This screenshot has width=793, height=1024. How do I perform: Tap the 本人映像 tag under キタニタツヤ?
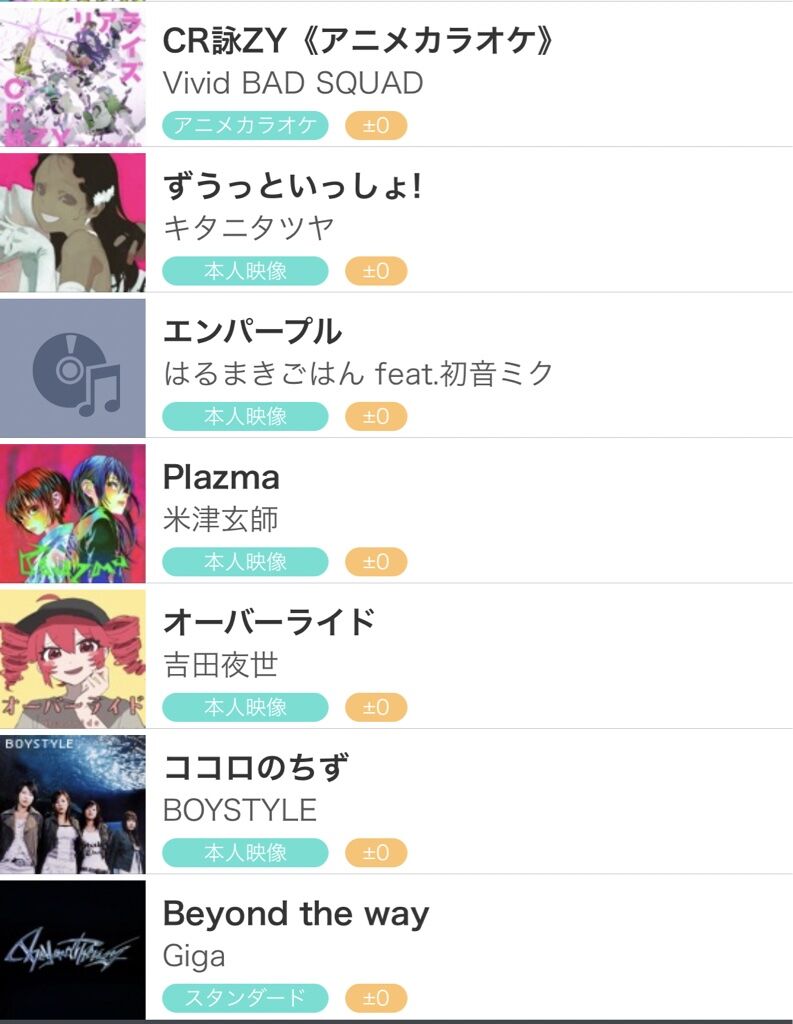tap(245, 271)
